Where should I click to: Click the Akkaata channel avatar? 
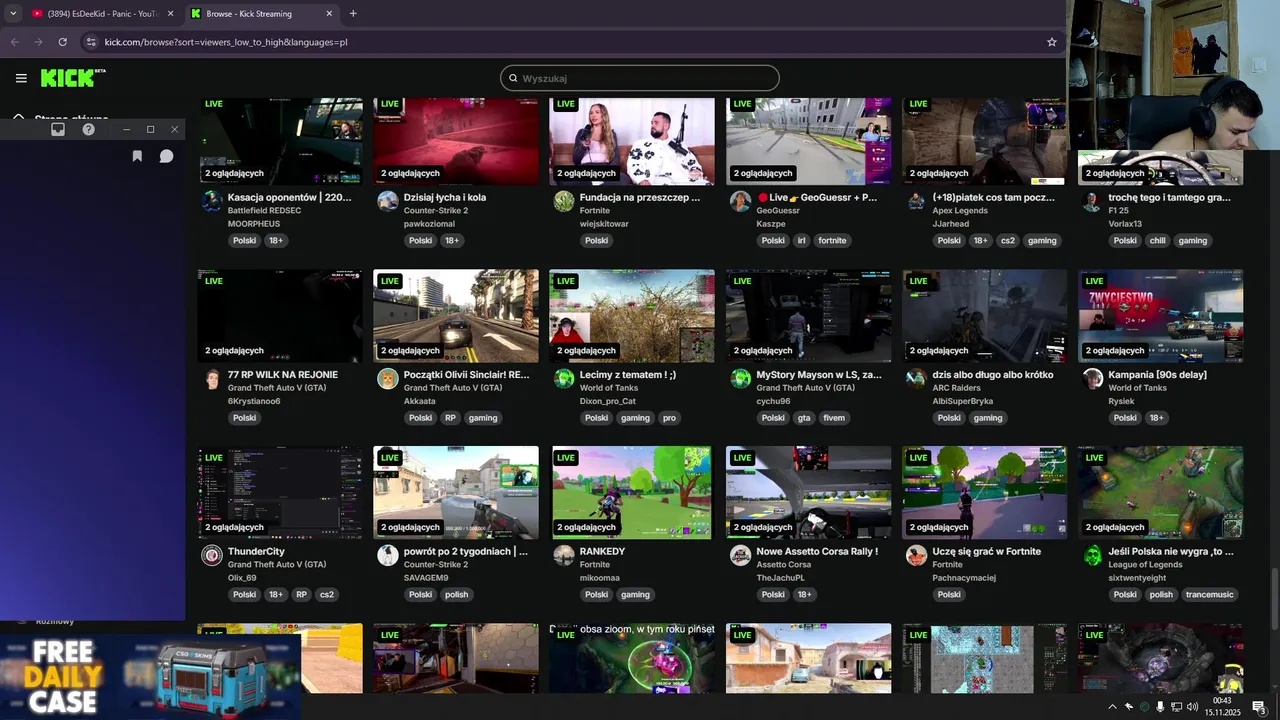[387, 379]
